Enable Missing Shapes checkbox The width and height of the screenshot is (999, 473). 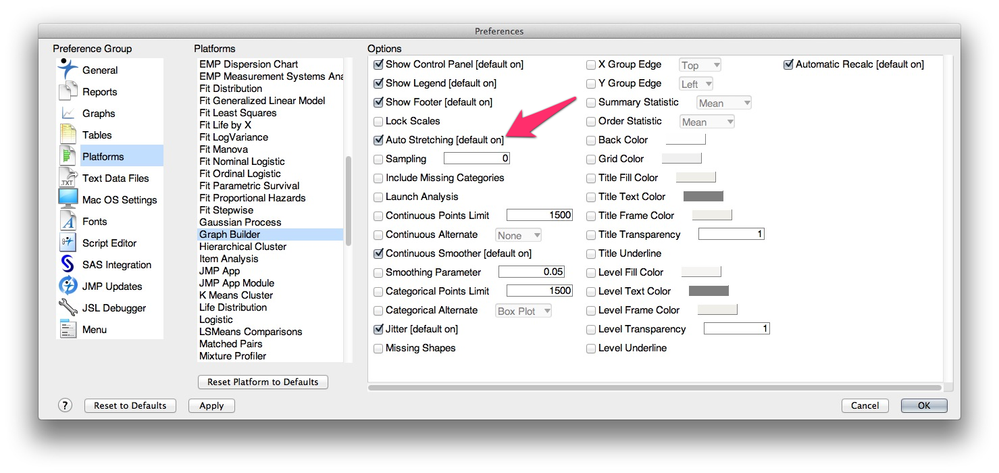pyautogui.click(x=378, y=348)
